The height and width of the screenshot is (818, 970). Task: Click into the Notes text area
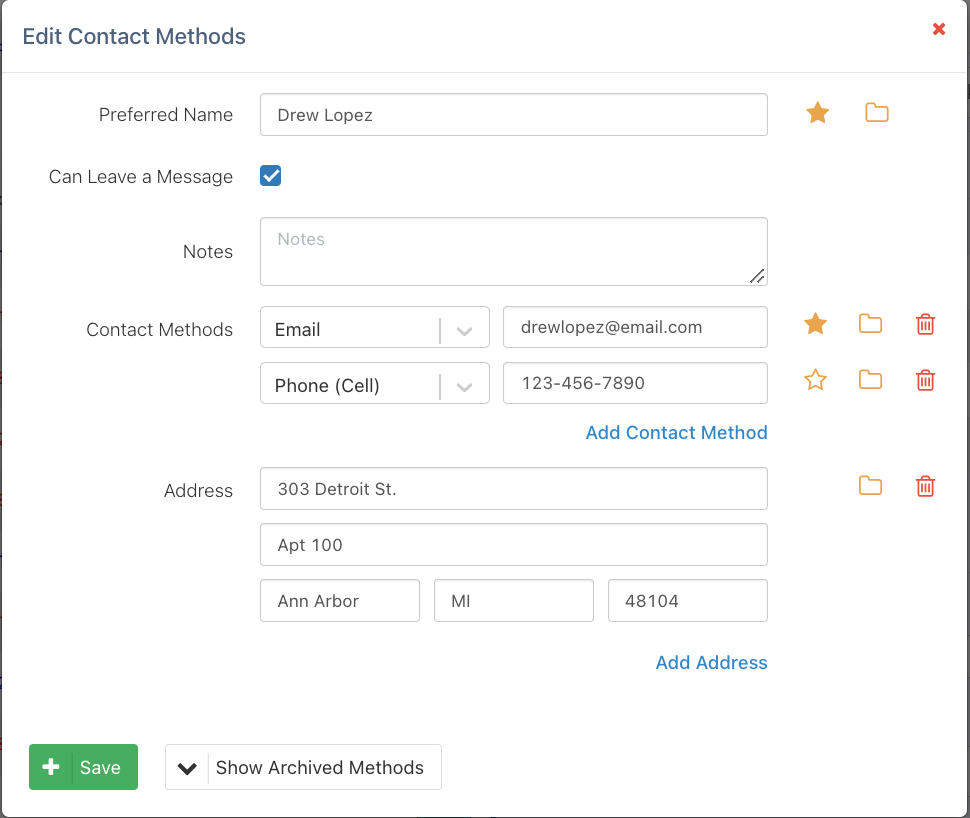click(x=513, y=252)
